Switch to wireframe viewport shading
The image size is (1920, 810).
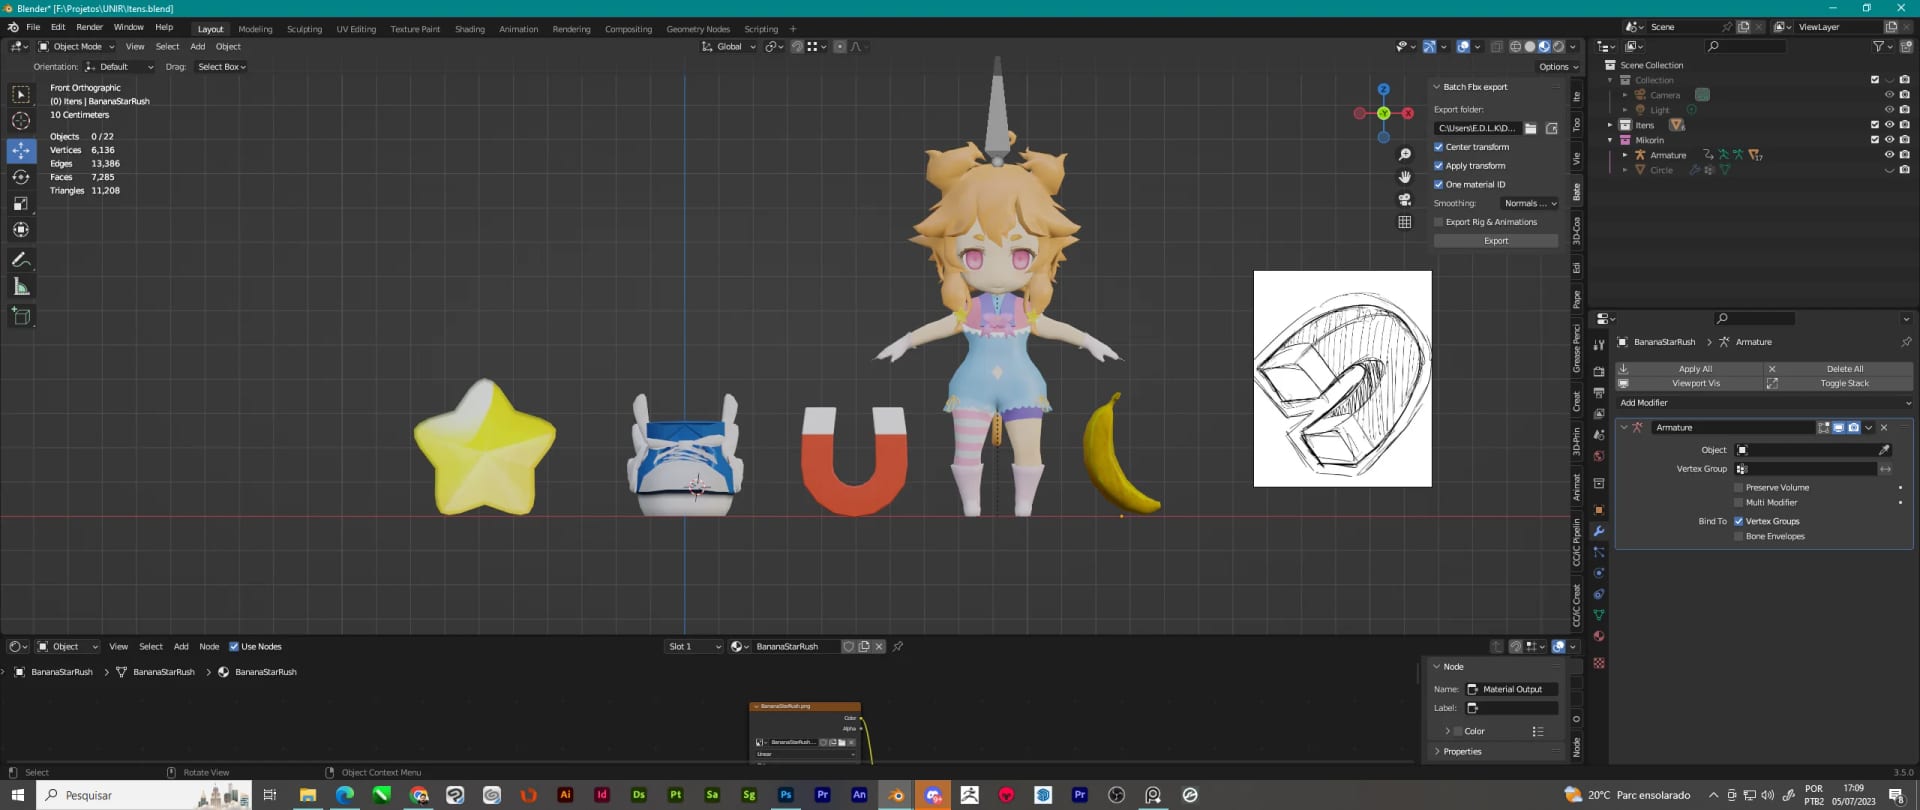1516,46
